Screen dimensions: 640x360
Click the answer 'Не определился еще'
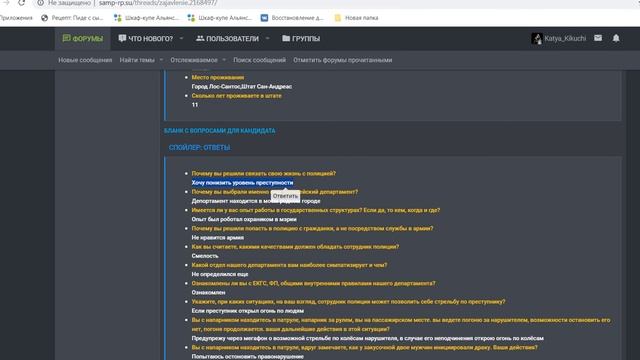pyautogui.click(x=220, y=274)
